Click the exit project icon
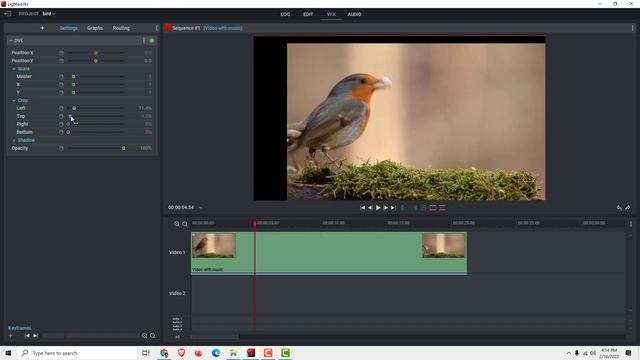Image resolution: width=640 pixels, height=360 pixels. [x=8, y=14]
